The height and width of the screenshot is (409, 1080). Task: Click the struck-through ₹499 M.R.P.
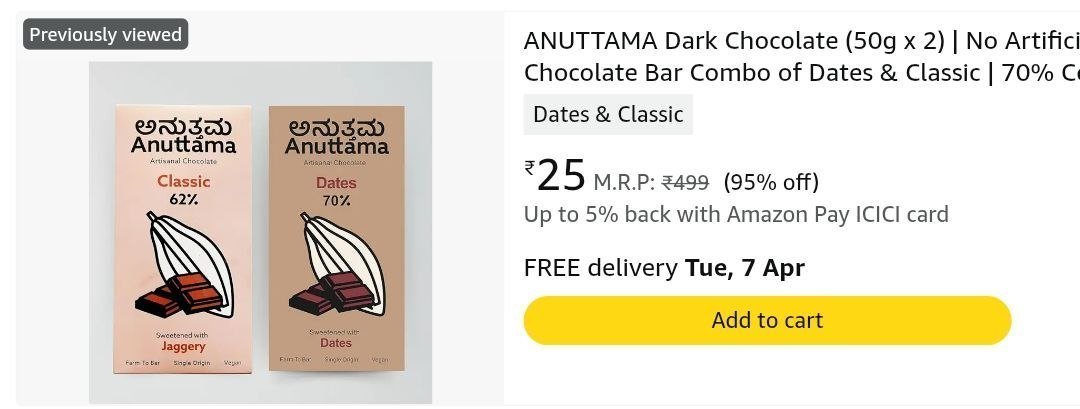685,182
